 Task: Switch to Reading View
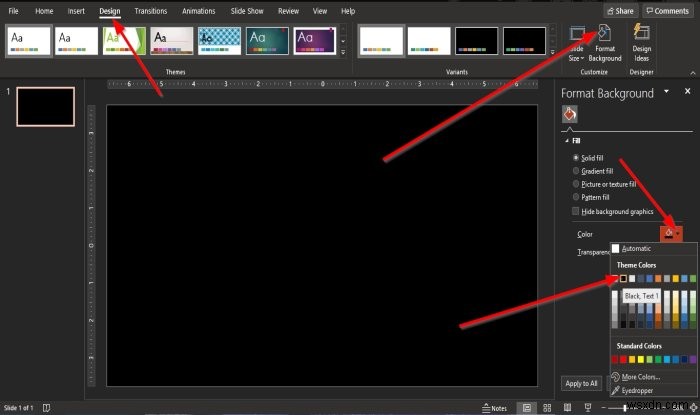(567, 408)
